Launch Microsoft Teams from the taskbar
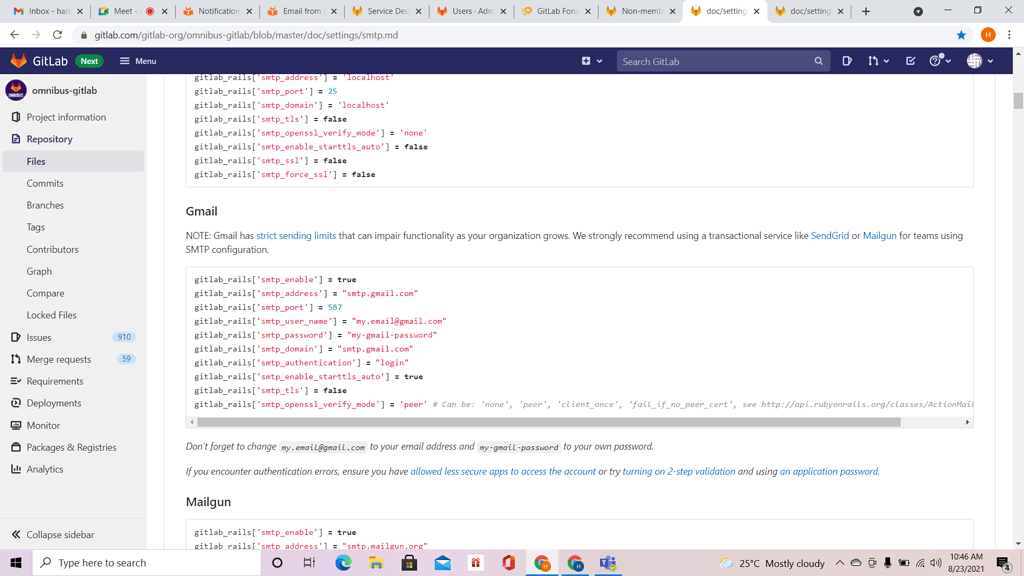The width and height of the screenshot is (1024, 576). click(608, 564)
